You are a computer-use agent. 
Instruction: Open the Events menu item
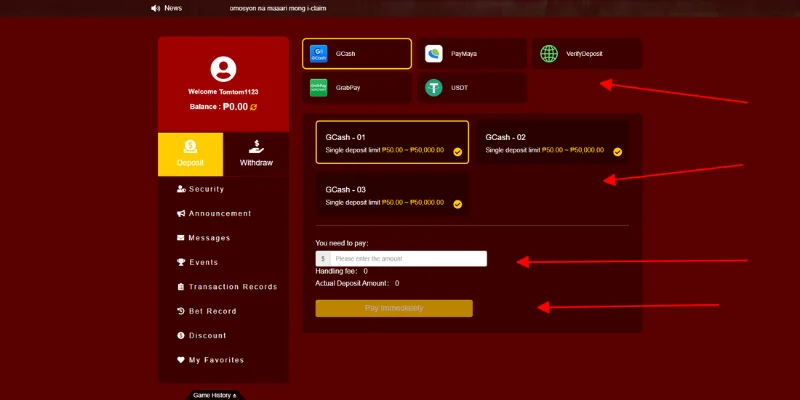tap(223, 262)
